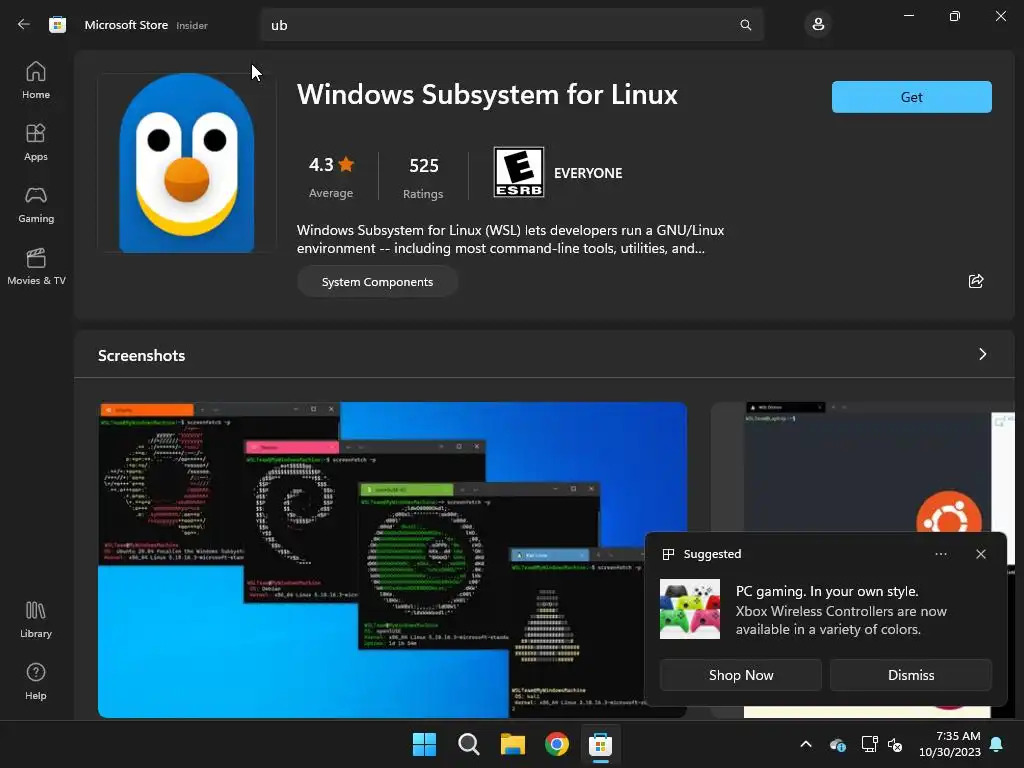Image resolution: width=1024 pixels, height=768 pixels.
Task: Go back using the back arrow
Action: [24, 25]
